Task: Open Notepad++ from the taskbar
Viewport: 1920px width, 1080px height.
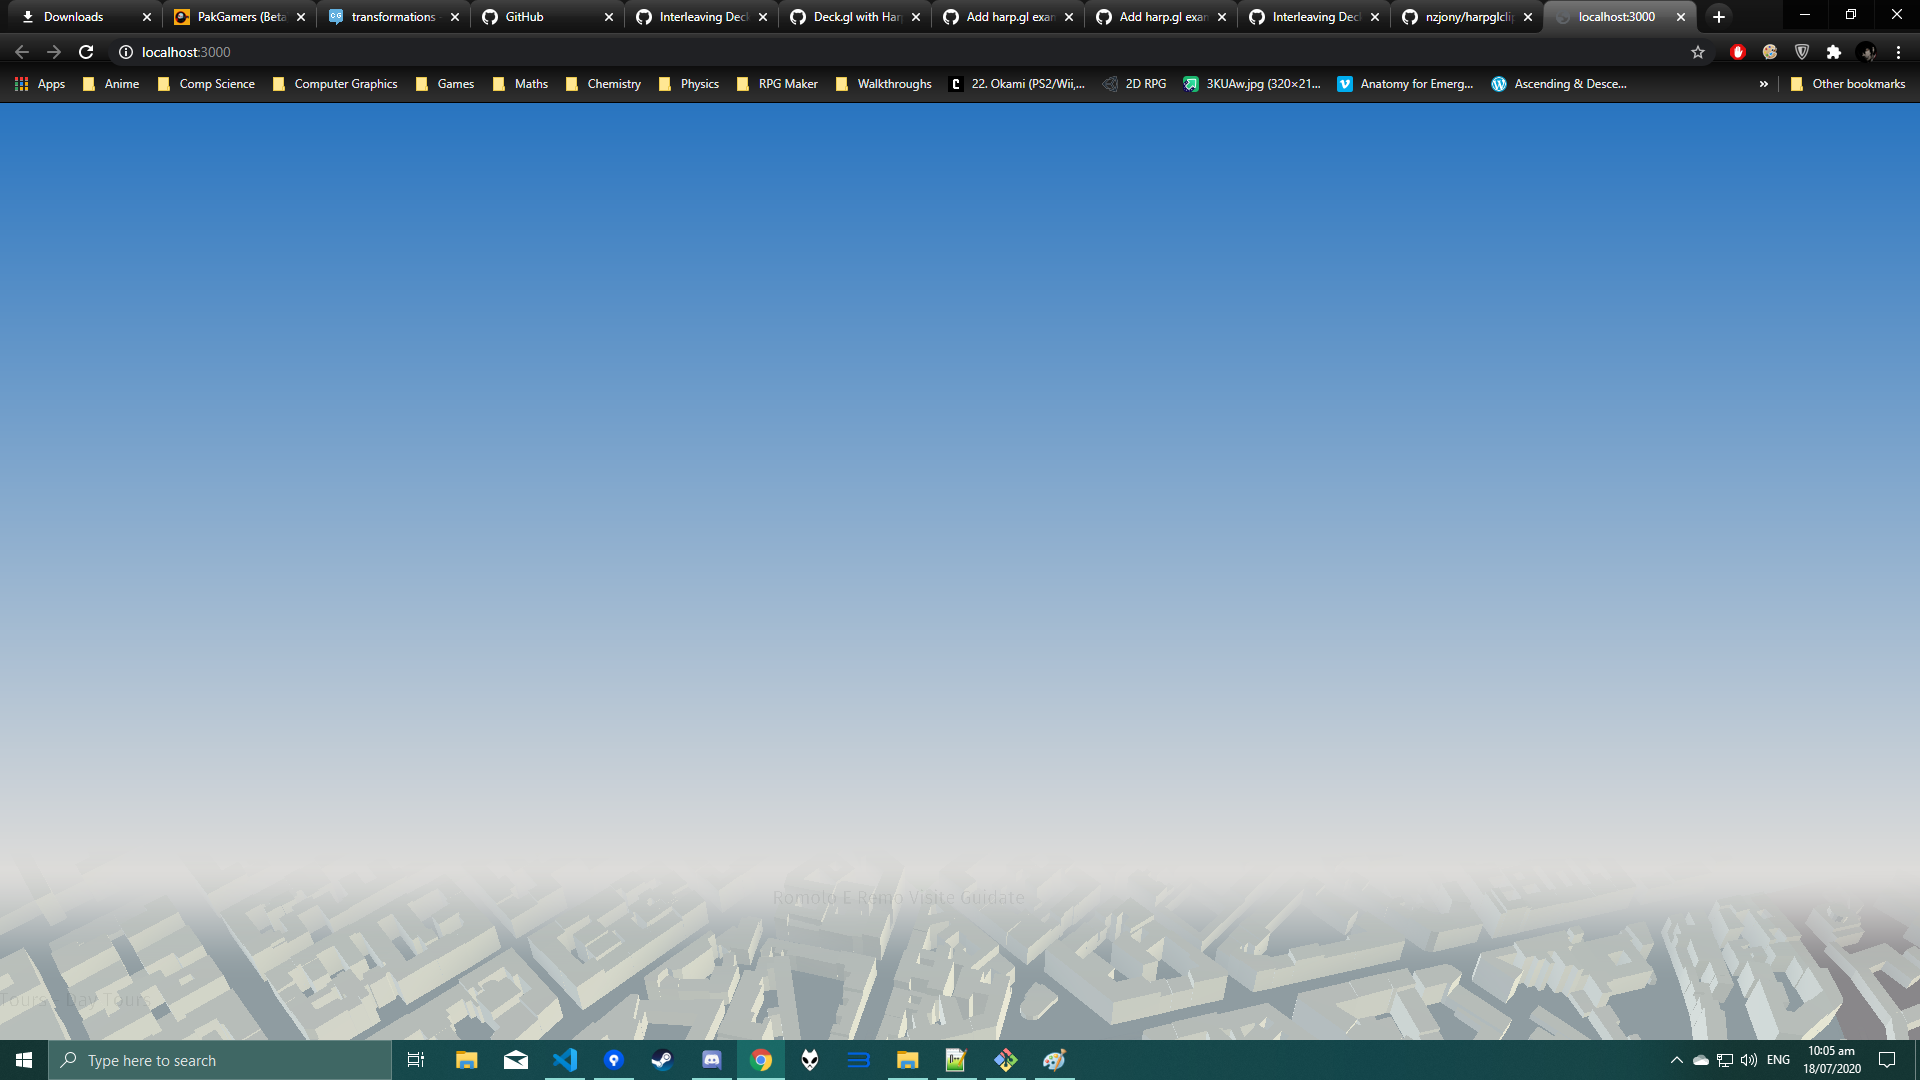Action: point(956,1060)
